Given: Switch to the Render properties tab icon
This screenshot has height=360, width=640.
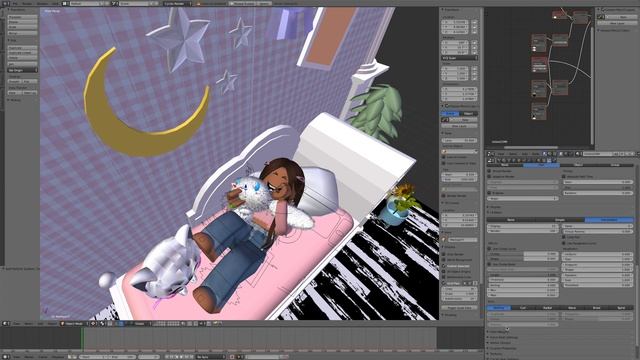Looking at the screenshot, I should [x=499, y=160].
